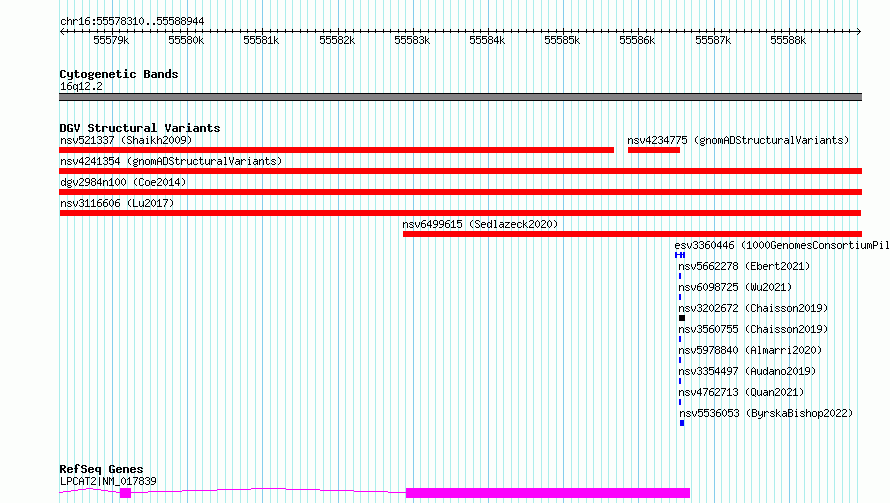
Task: Click the ruler's left arrowhead
Action: [62, 32]
